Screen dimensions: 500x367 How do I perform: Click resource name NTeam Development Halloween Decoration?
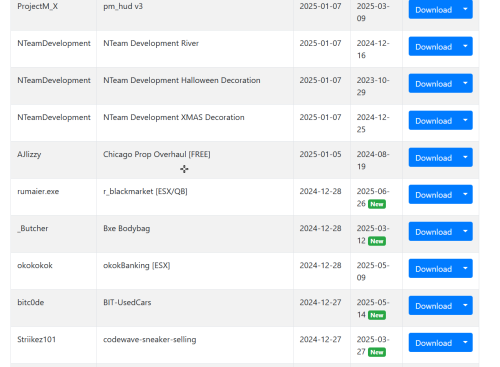pyautogui.click(x=182, y=80)
